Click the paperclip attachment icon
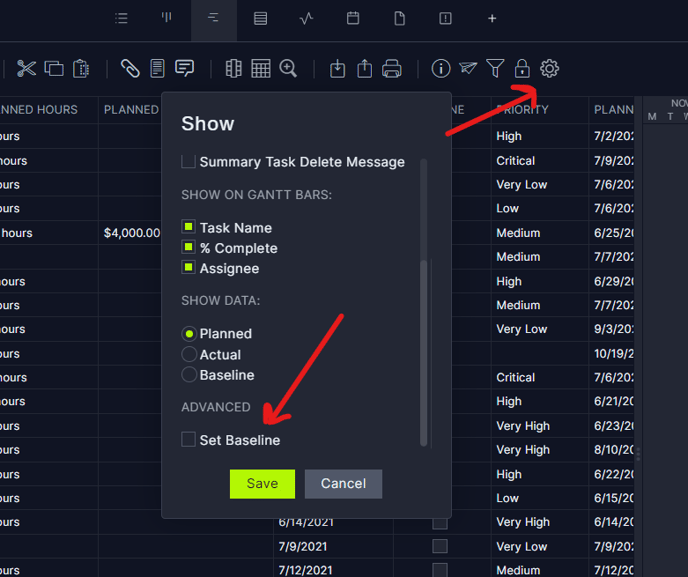The width and height of the screenshot is (688, 577). click(x=130, y=68)
